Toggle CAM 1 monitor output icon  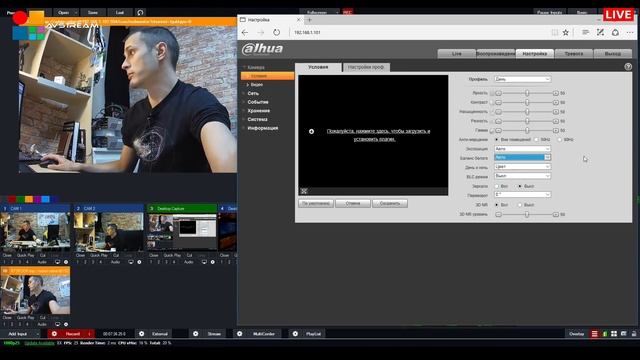coord(58,262)
